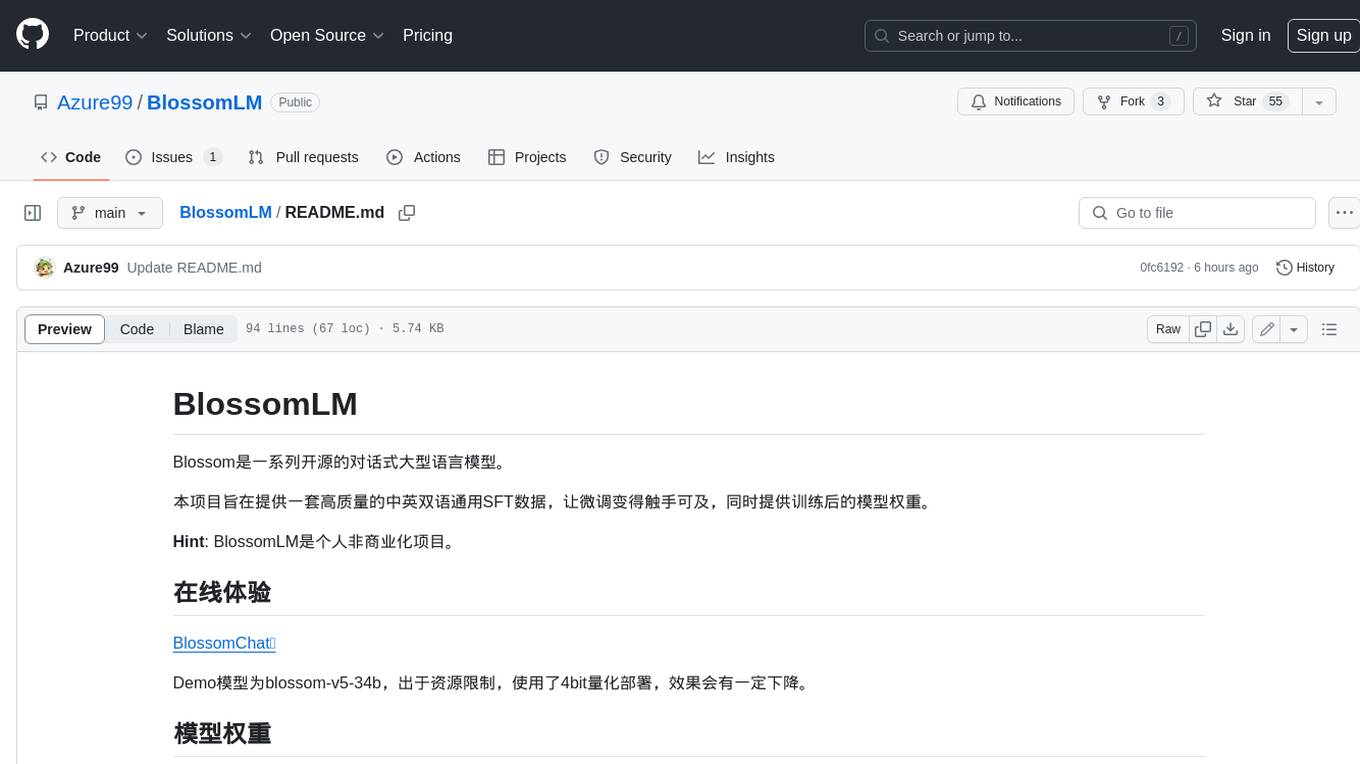This screenshot has height=764, width=1360.
Task: Open the main branch selector
Action: 110,213
